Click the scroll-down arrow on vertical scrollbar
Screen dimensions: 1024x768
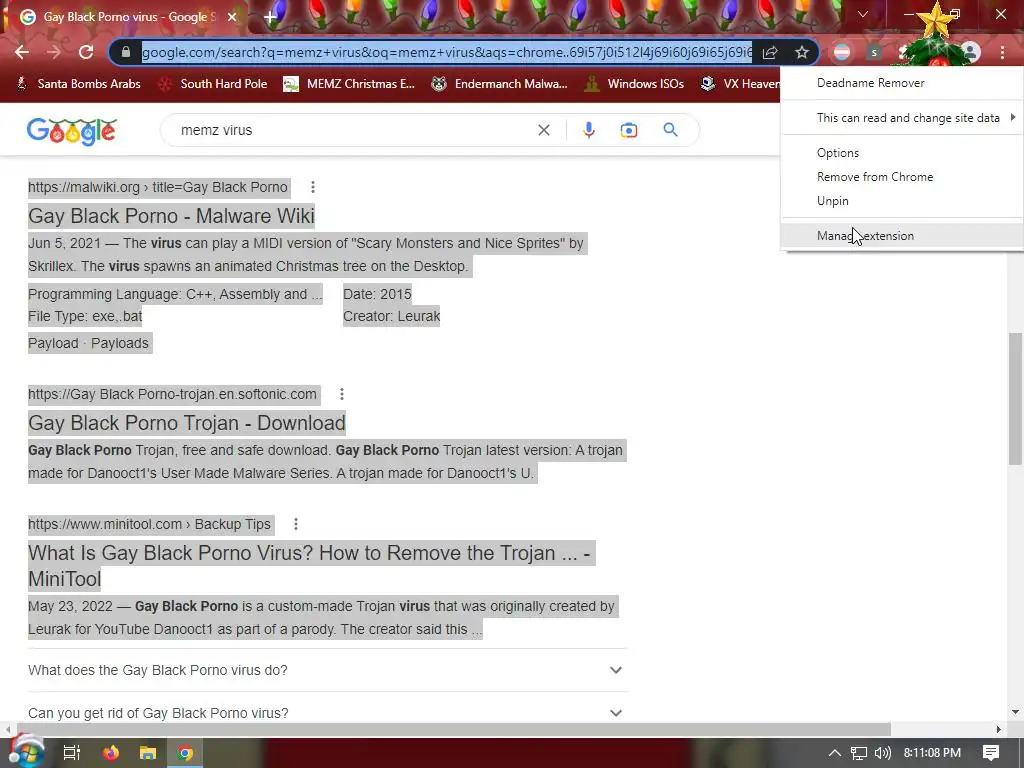(1016, 712)
